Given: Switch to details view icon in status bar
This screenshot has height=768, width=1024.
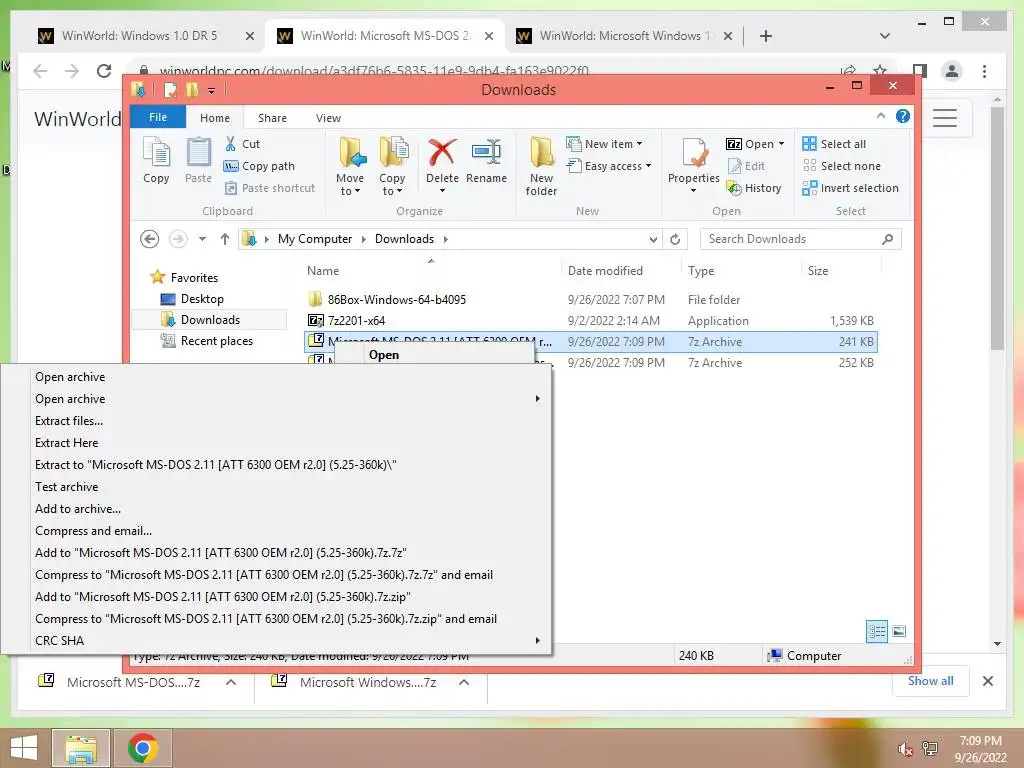Looking at the screenshot, I should click(876, 631).
